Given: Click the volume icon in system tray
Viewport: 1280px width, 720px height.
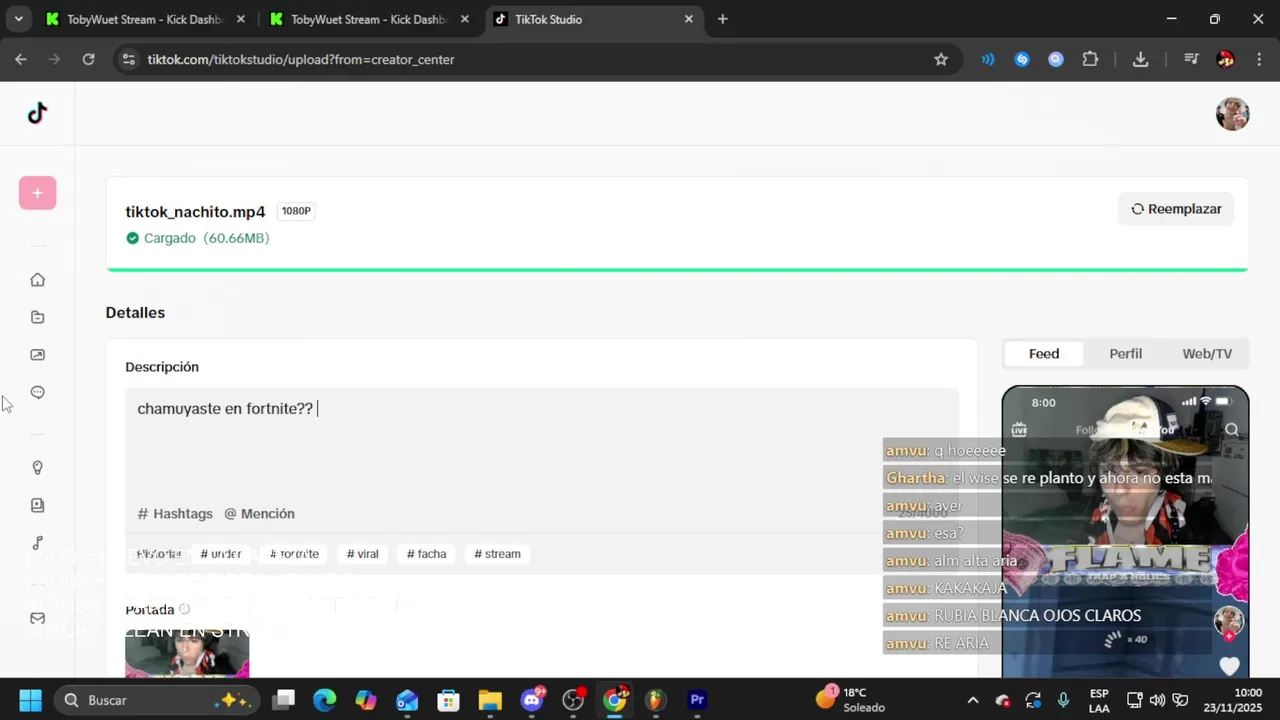Looking at the screenshot, I should pyautogui.click(x=1157, y=700).
